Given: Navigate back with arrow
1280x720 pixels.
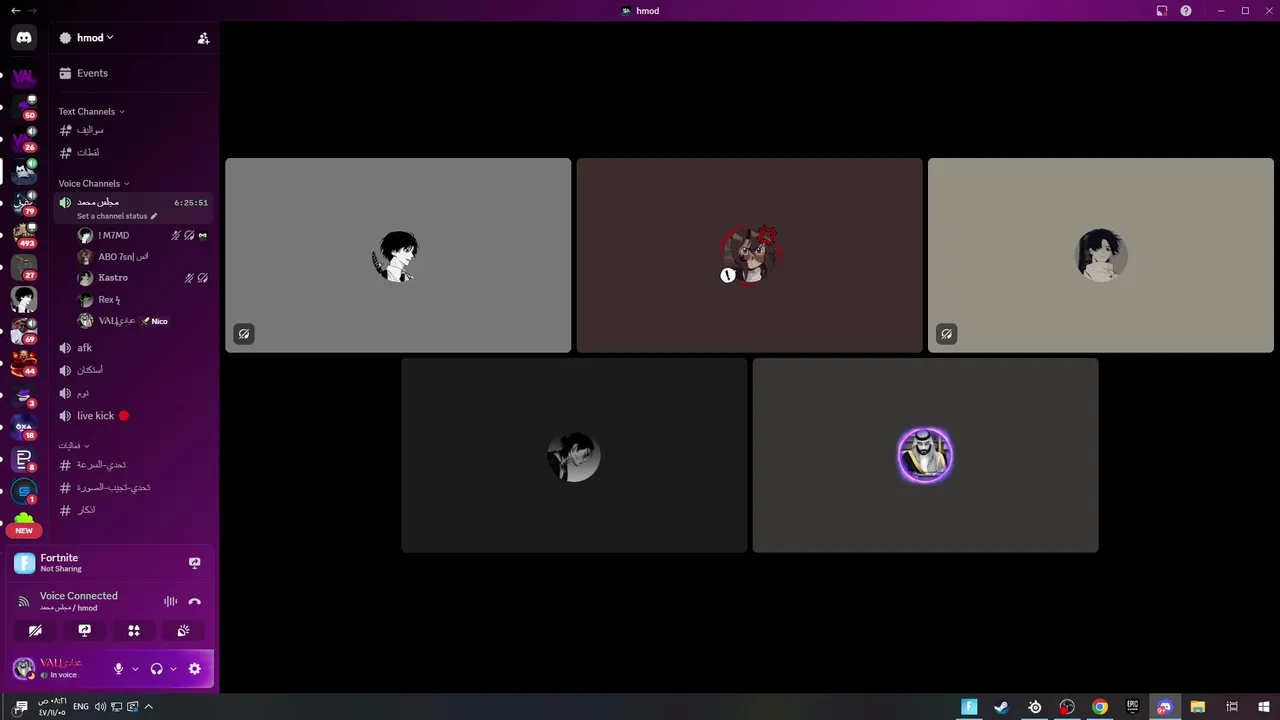Looking at the screenshot, I should point(15,10).
